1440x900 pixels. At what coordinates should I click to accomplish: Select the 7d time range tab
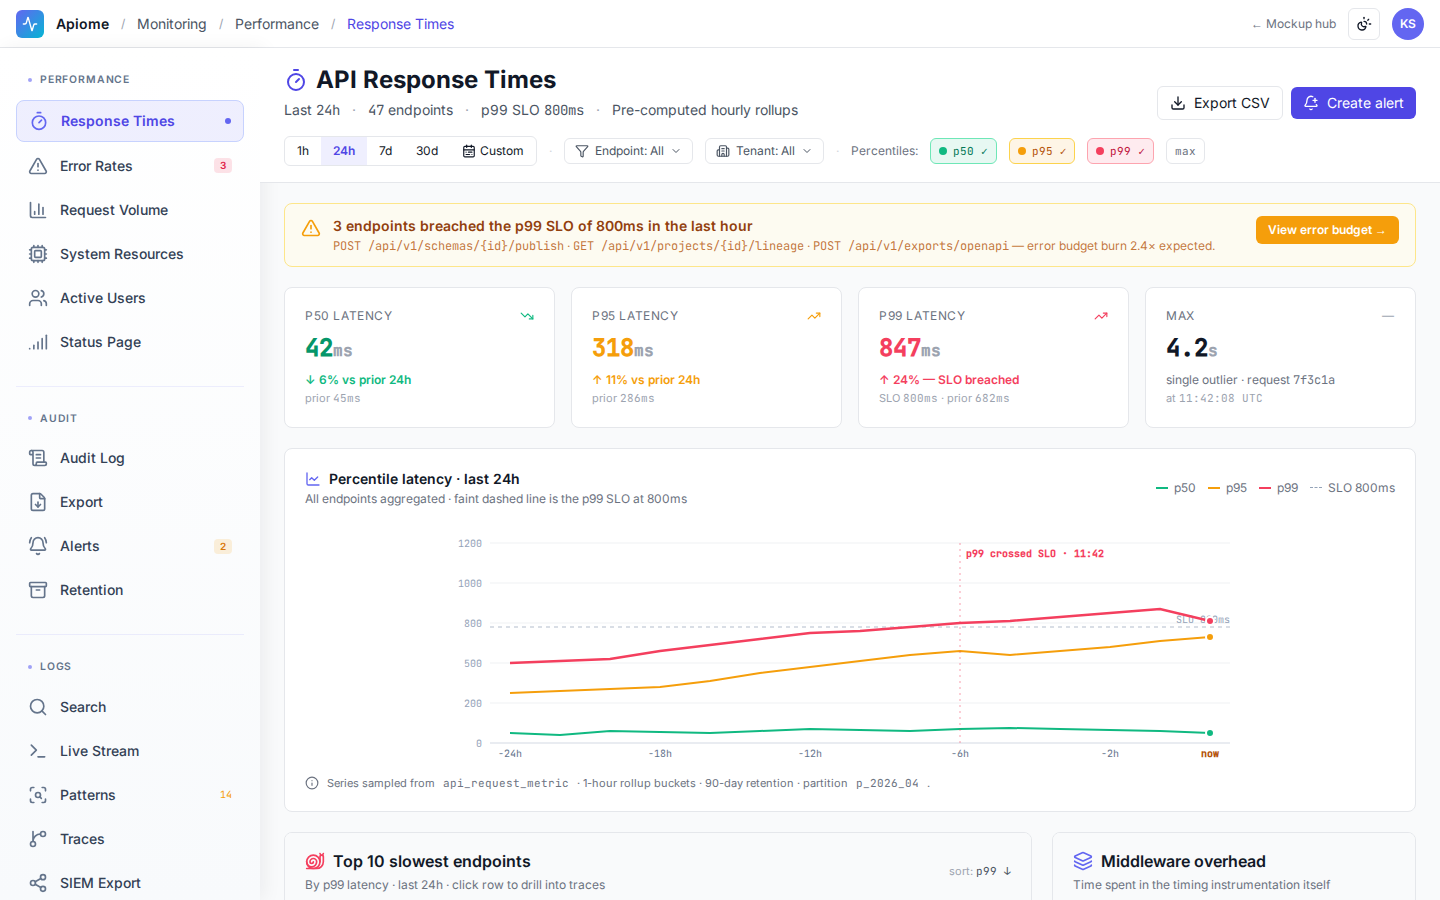click(x=385, y=151)
